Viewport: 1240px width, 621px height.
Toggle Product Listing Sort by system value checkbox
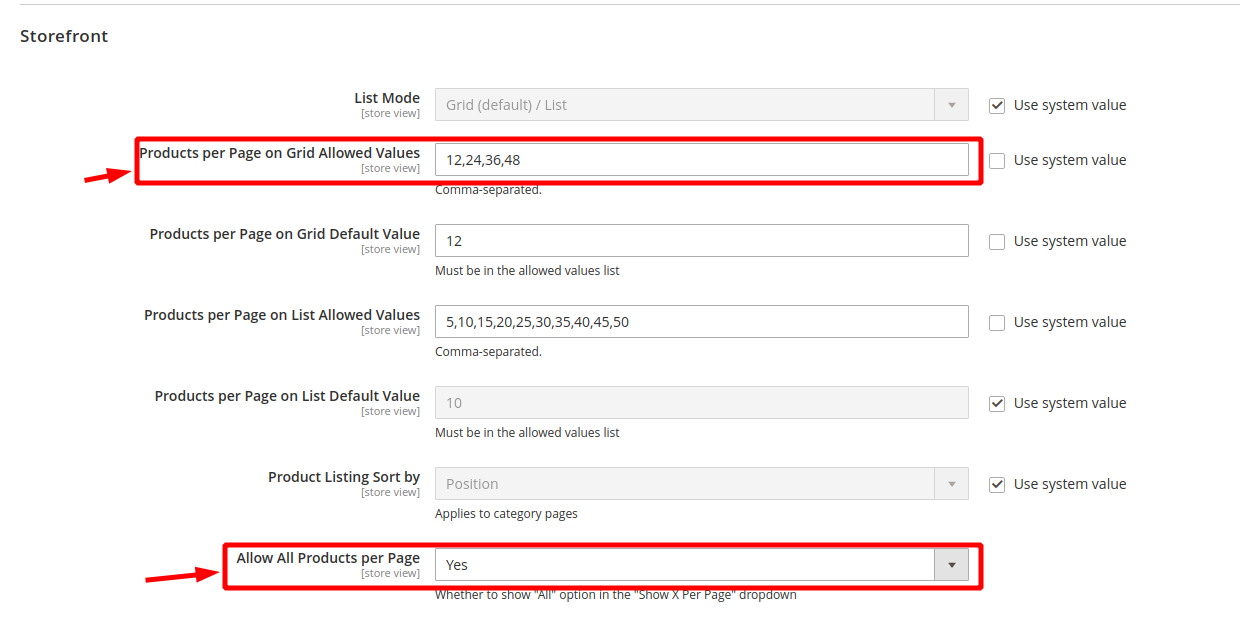(x=997, y=484)
